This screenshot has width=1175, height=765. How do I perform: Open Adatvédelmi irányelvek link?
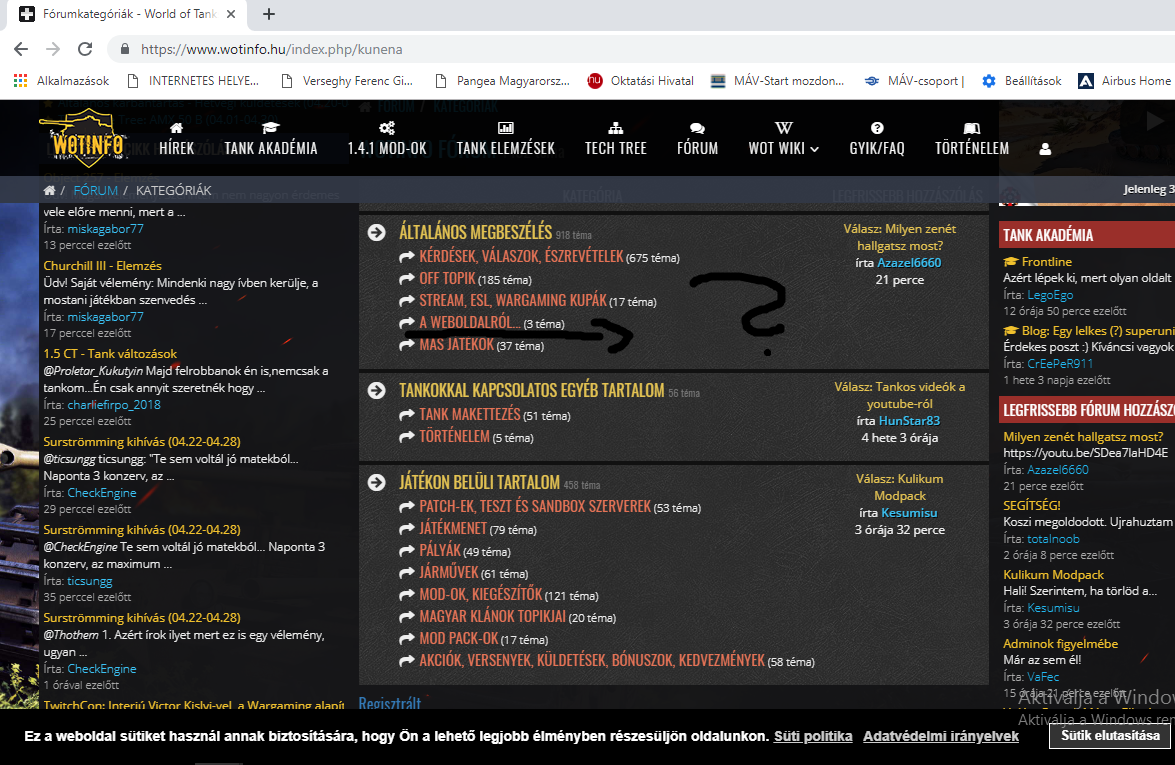coord(940,736)
